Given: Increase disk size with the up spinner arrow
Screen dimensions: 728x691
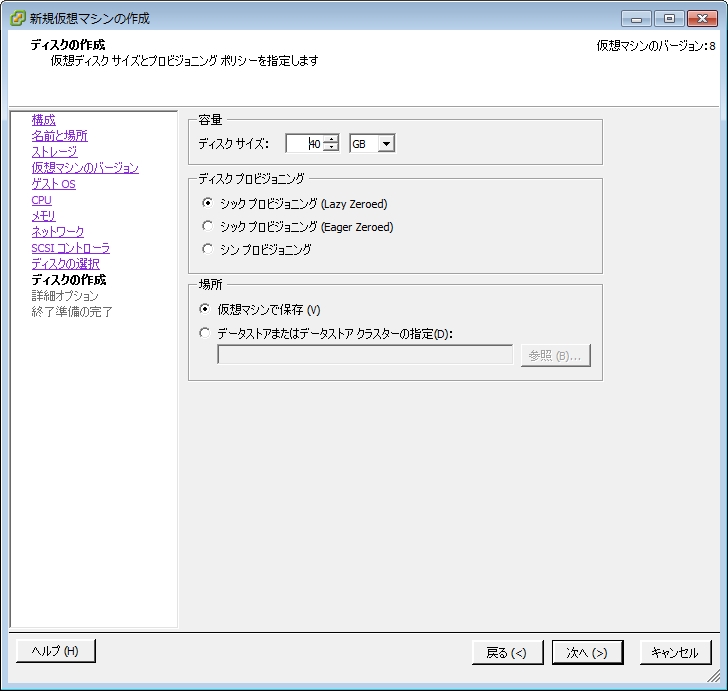Looking at the screenshot, I should pyautogui.click(x=331, y=139).
